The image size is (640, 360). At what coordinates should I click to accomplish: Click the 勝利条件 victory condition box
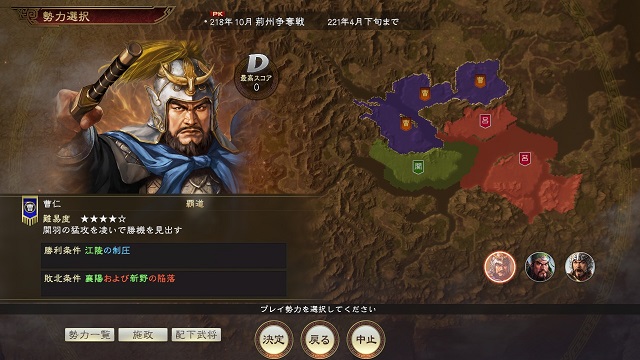click(x=163, y=256)
